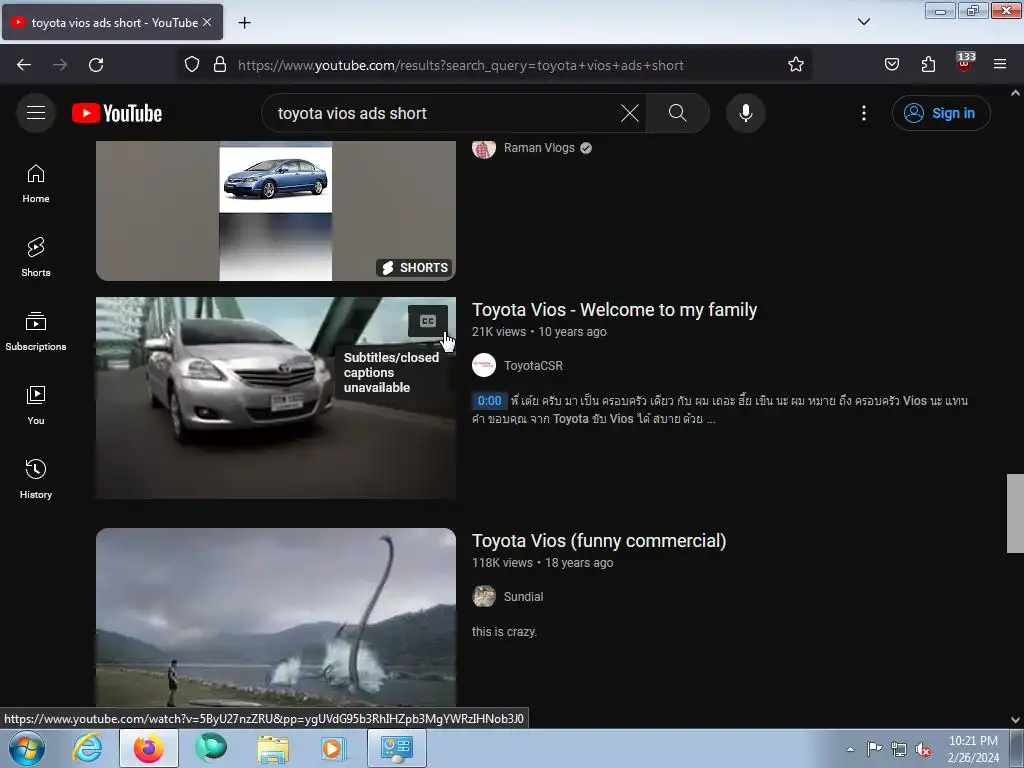View site security padlock info
Screen dimensions: 1024x768
(x=220, y=65)
